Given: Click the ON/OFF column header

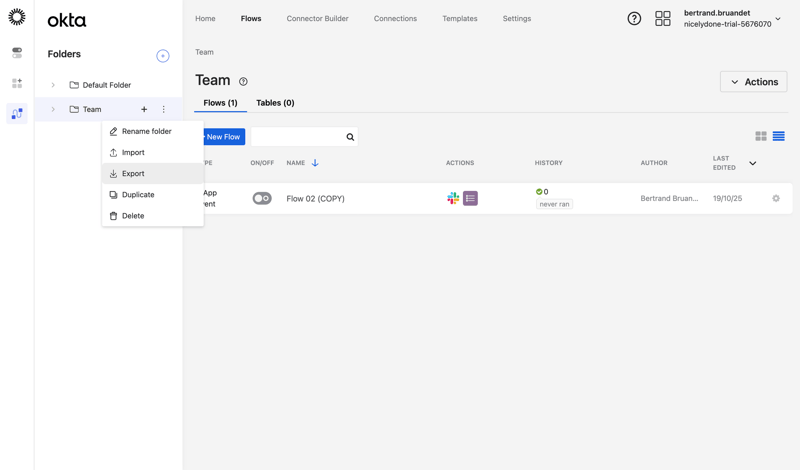Looking at the screenshot, I should click(x=262, y=163).
